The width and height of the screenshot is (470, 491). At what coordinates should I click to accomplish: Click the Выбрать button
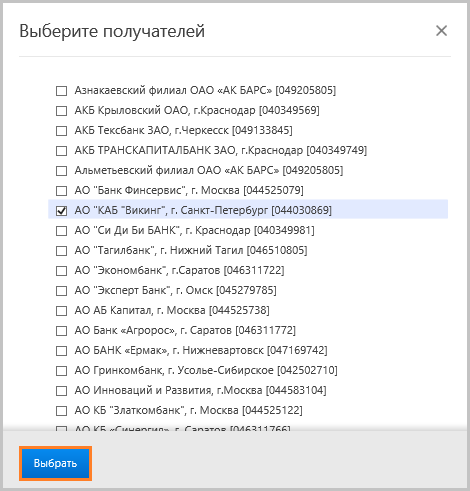(x=55, y=463)
